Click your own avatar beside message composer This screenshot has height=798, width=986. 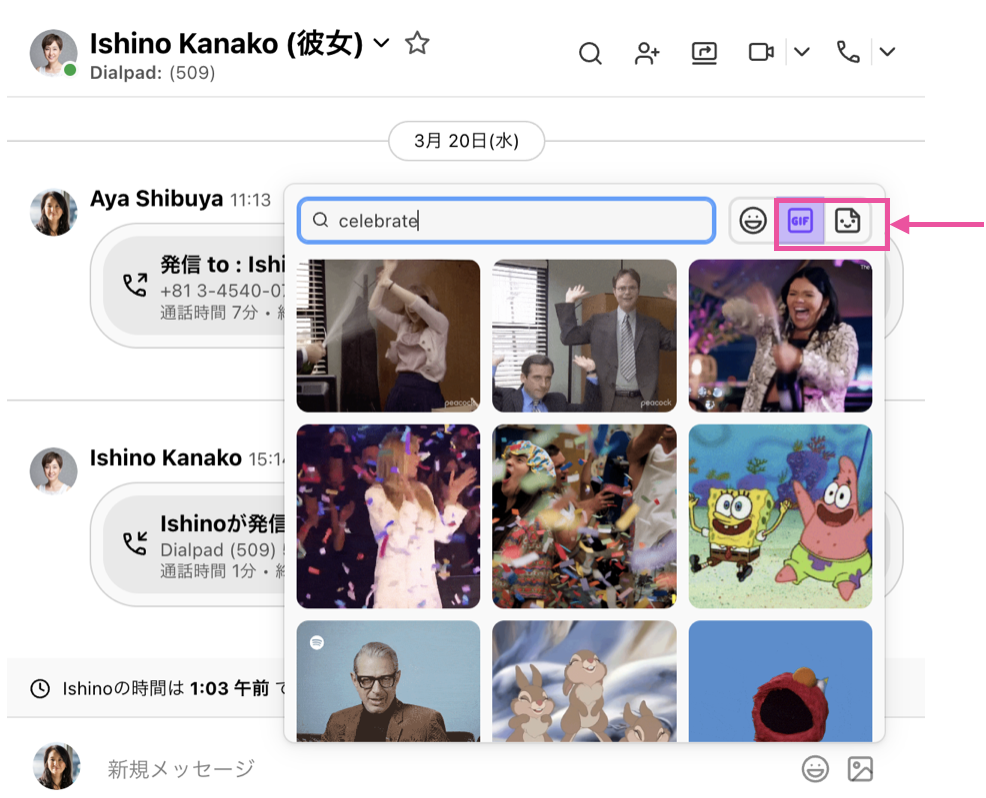pos(57,767)
